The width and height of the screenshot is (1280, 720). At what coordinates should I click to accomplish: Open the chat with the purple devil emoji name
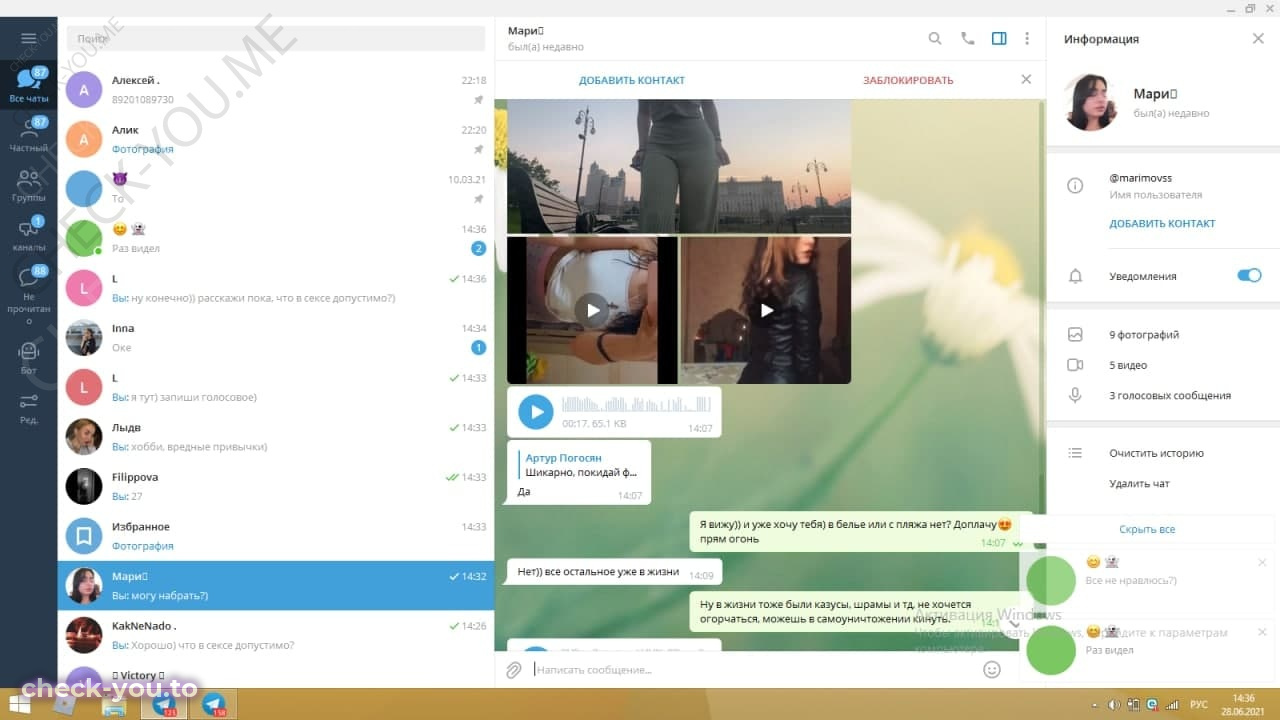point(276,188)
